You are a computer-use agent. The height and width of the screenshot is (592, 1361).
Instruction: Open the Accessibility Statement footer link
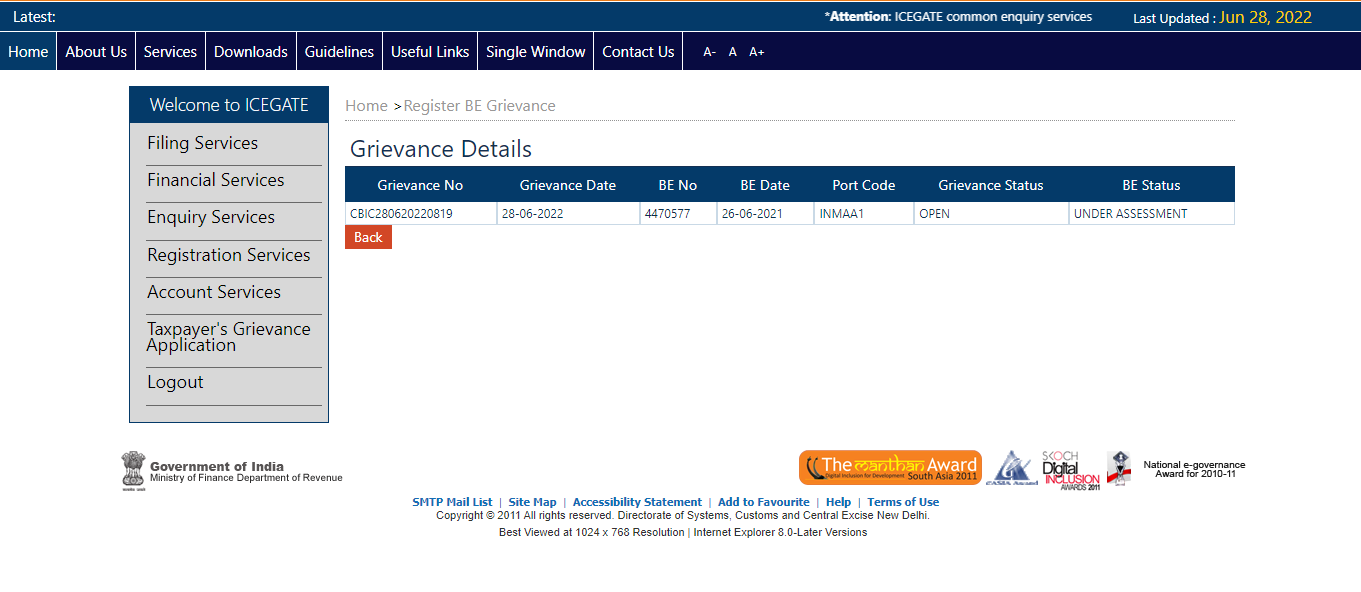click(637, 502)
